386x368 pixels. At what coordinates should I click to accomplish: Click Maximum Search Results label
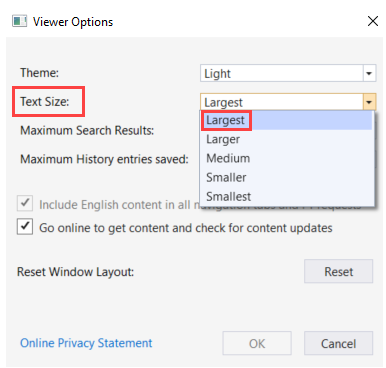tap(87, 130)
